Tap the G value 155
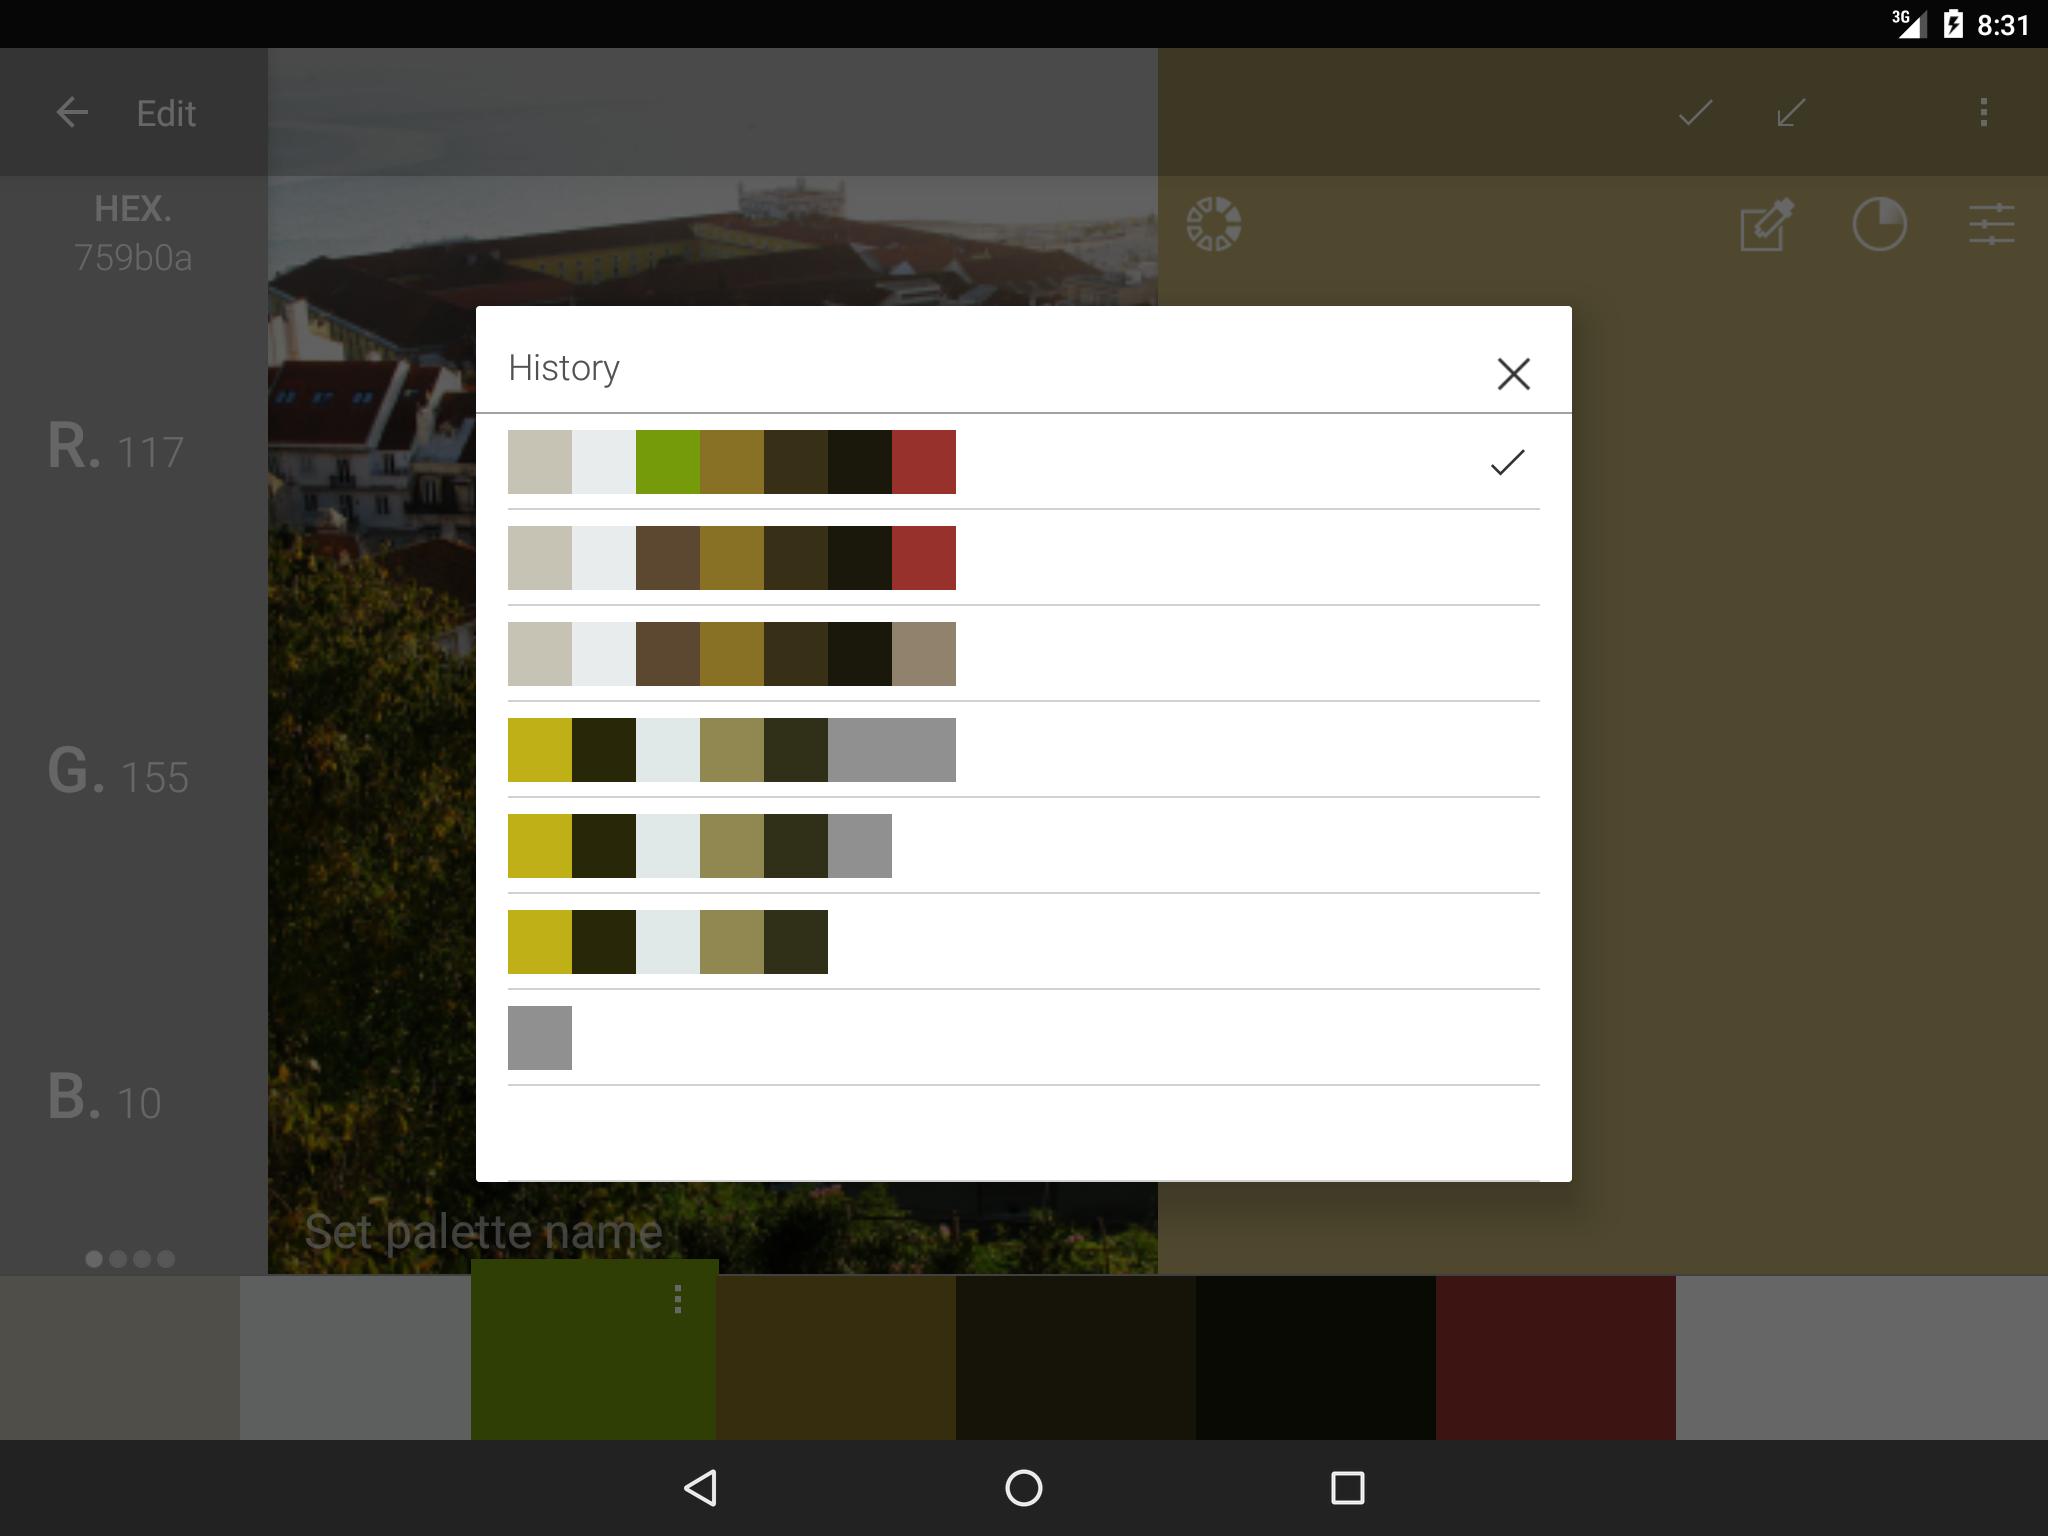2048x1536 pixels. click(154, 777)
